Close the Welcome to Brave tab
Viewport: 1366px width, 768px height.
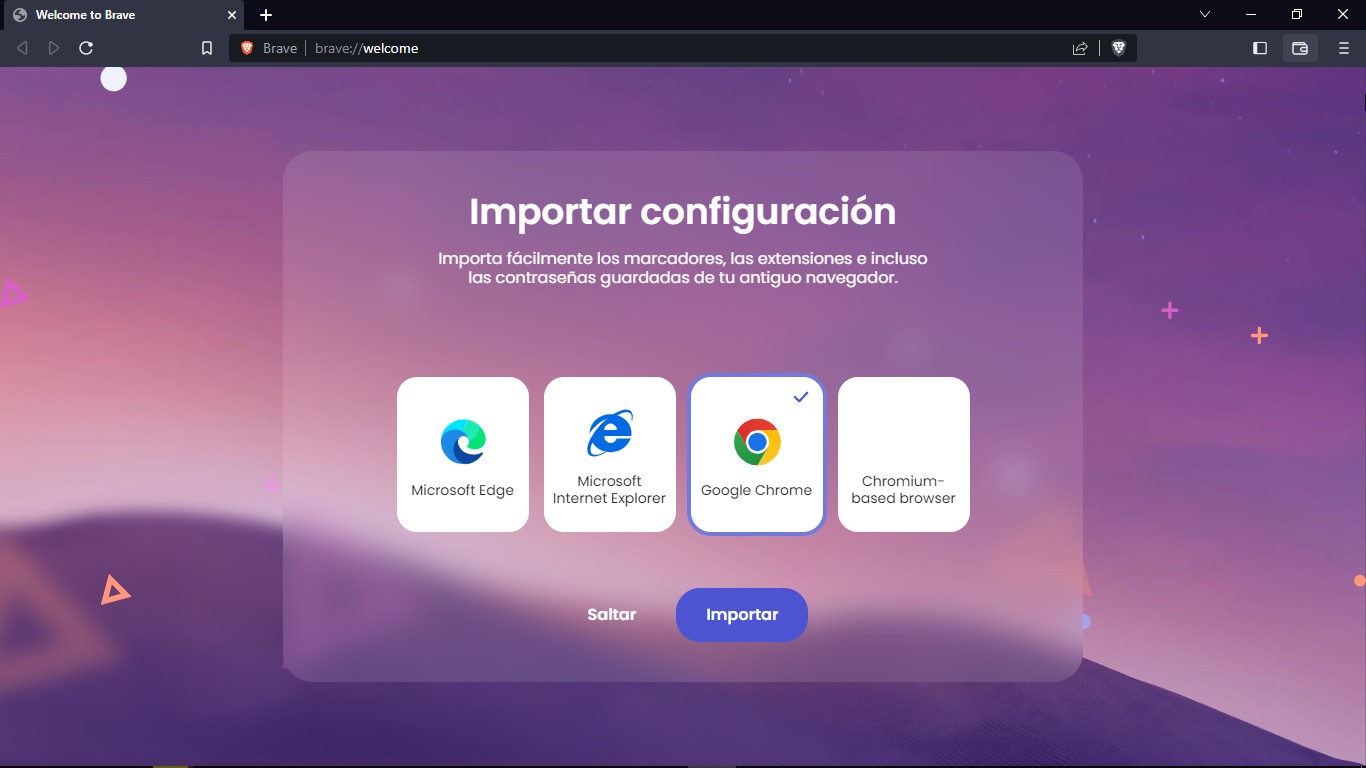(232, 15)
